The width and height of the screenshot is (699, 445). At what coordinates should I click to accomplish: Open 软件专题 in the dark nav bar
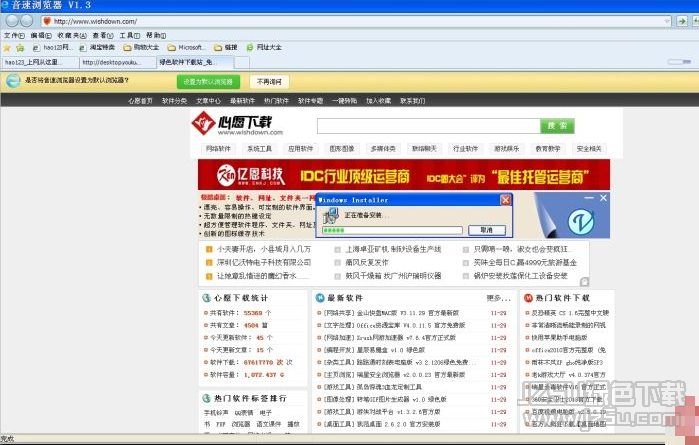pos(310,101)
